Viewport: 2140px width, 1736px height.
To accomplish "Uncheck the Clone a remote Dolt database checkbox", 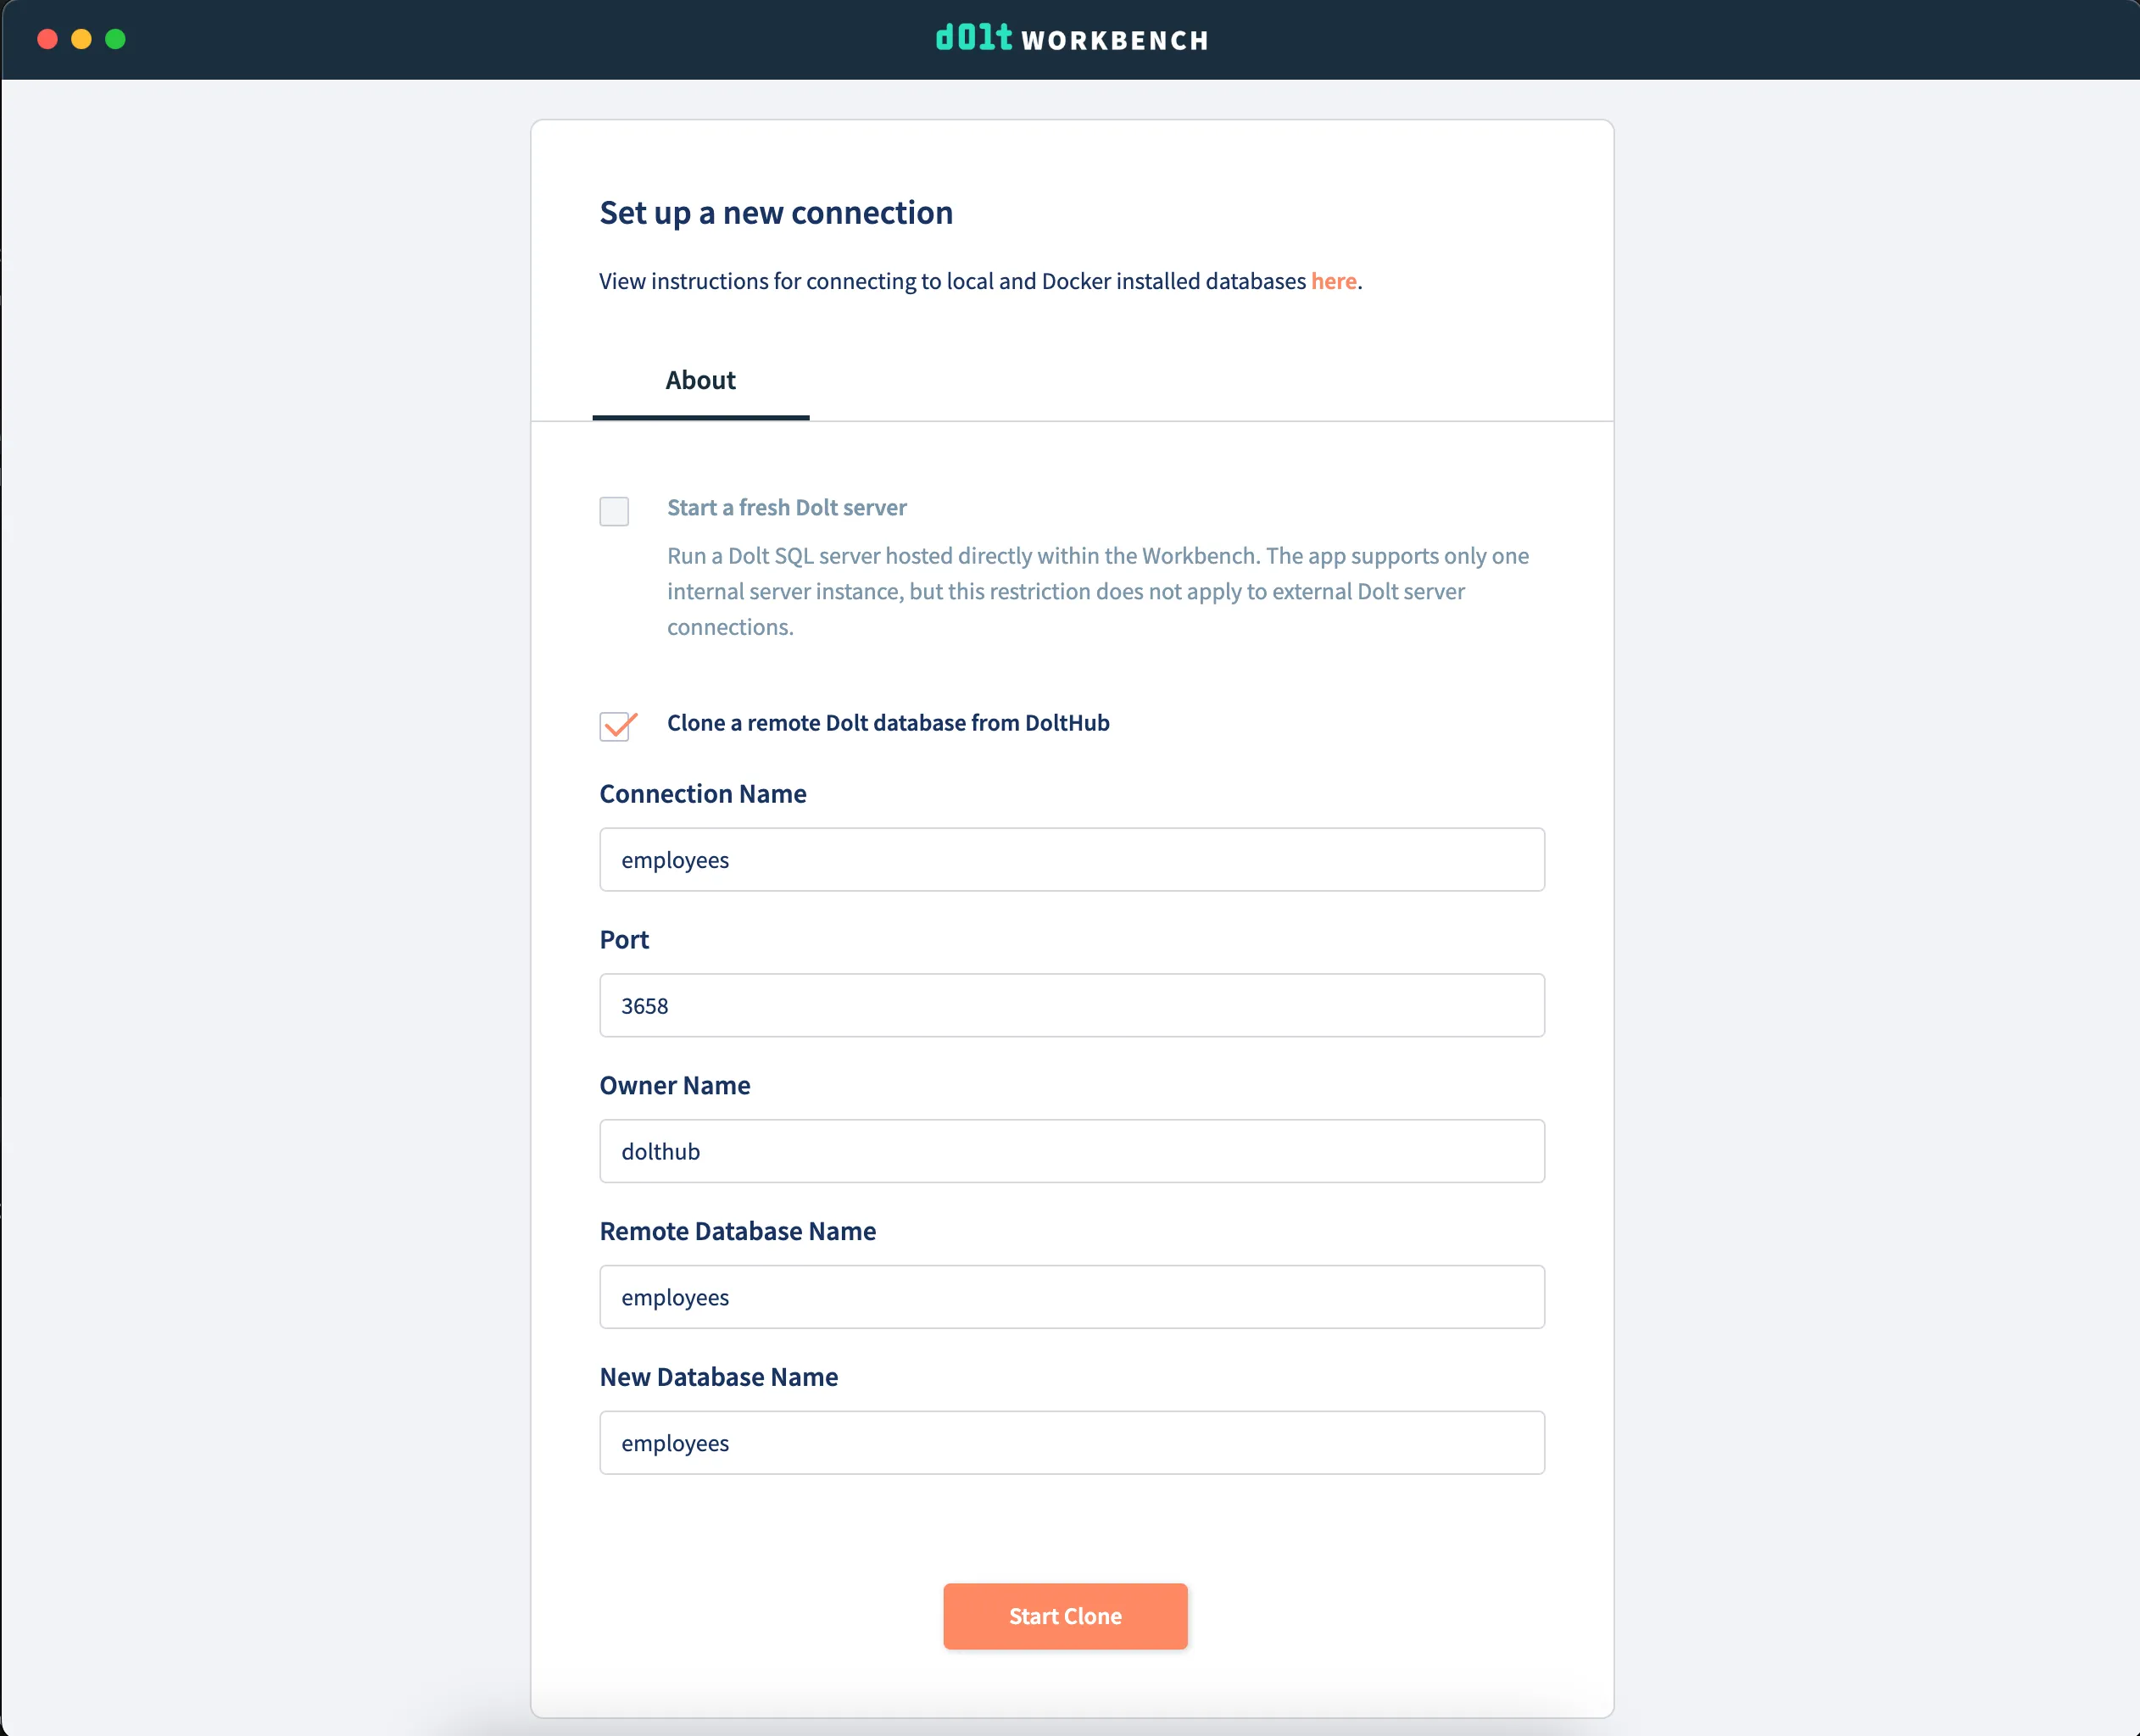I will pyautogui.click(x=615, y=726).
